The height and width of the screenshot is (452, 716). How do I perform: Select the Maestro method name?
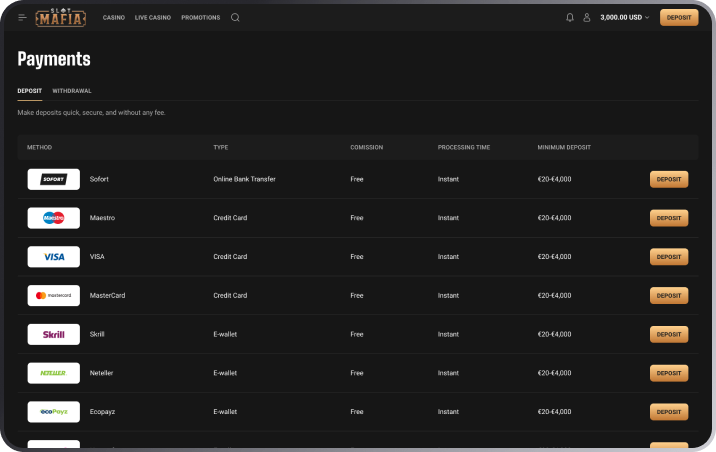click(102, 218)
